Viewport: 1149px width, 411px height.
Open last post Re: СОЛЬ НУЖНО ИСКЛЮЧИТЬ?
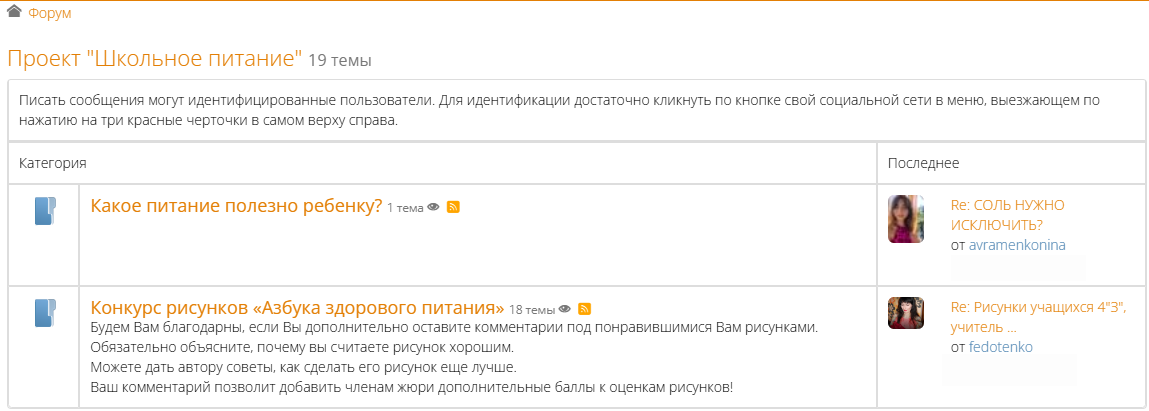1007,214
